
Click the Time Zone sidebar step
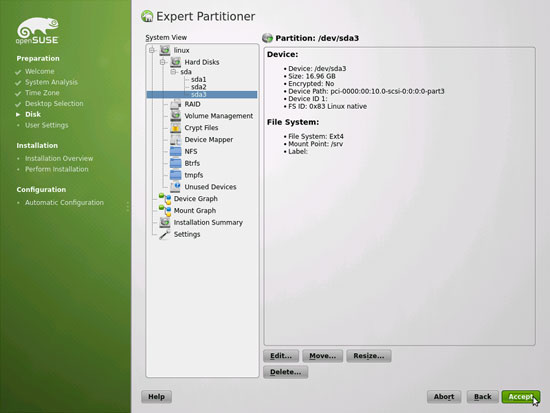pyautogui.click(x=42, y=93)
